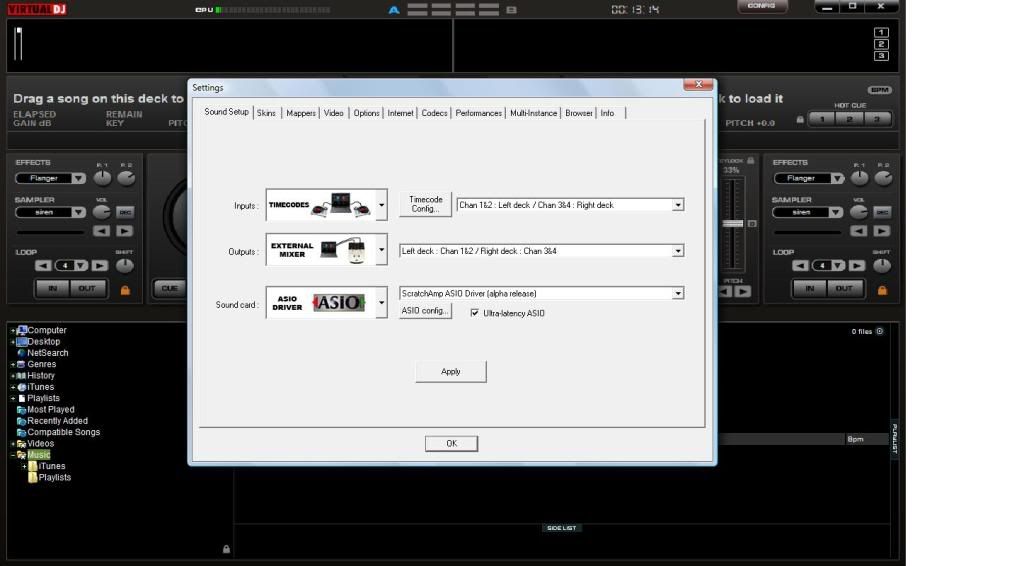Toggle the browser lock icon at bottom
This screenshot has width=1024, height=566.
pos(226,549)
